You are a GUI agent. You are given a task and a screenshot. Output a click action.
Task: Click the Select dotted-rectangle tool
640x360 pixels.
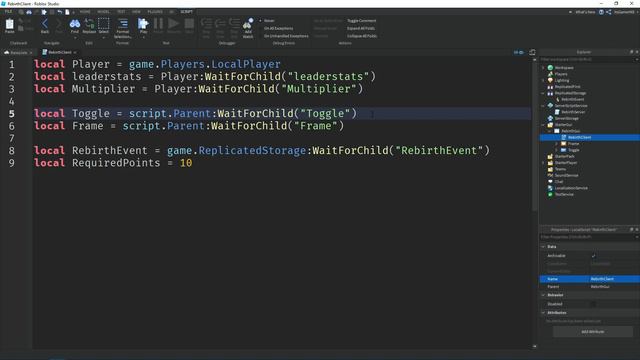pyautogui.click(x=104, y=25)
